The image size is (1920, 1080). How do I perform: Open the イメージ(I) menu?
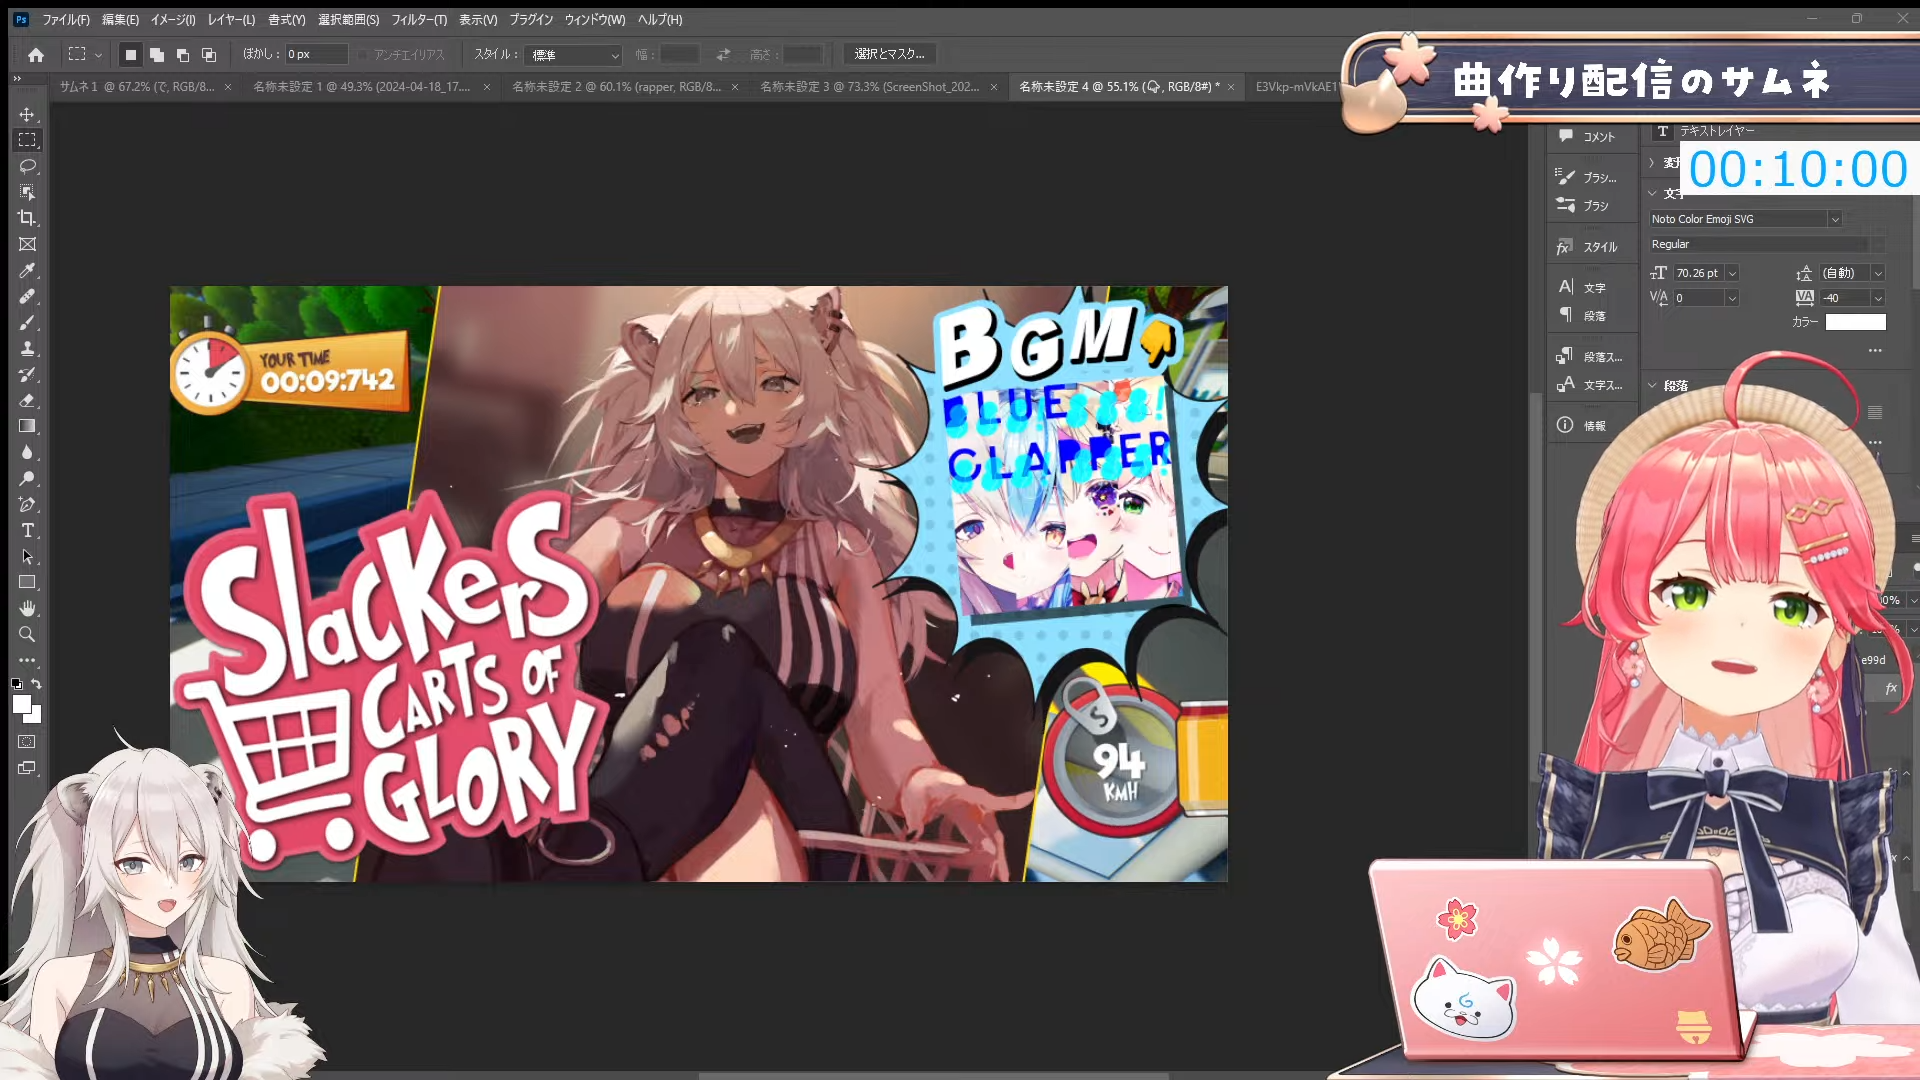tap(173, 20)
